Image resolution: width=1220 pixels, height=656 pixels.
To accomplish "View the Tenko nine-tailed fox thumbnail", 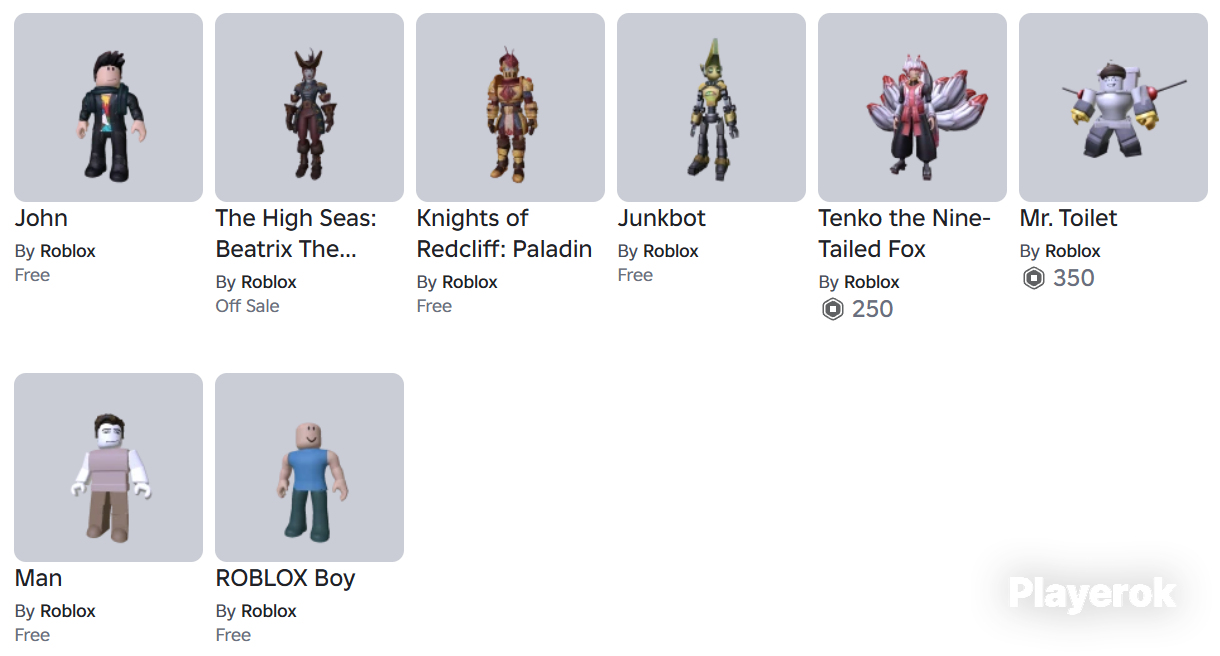I will tap(912, 107).
